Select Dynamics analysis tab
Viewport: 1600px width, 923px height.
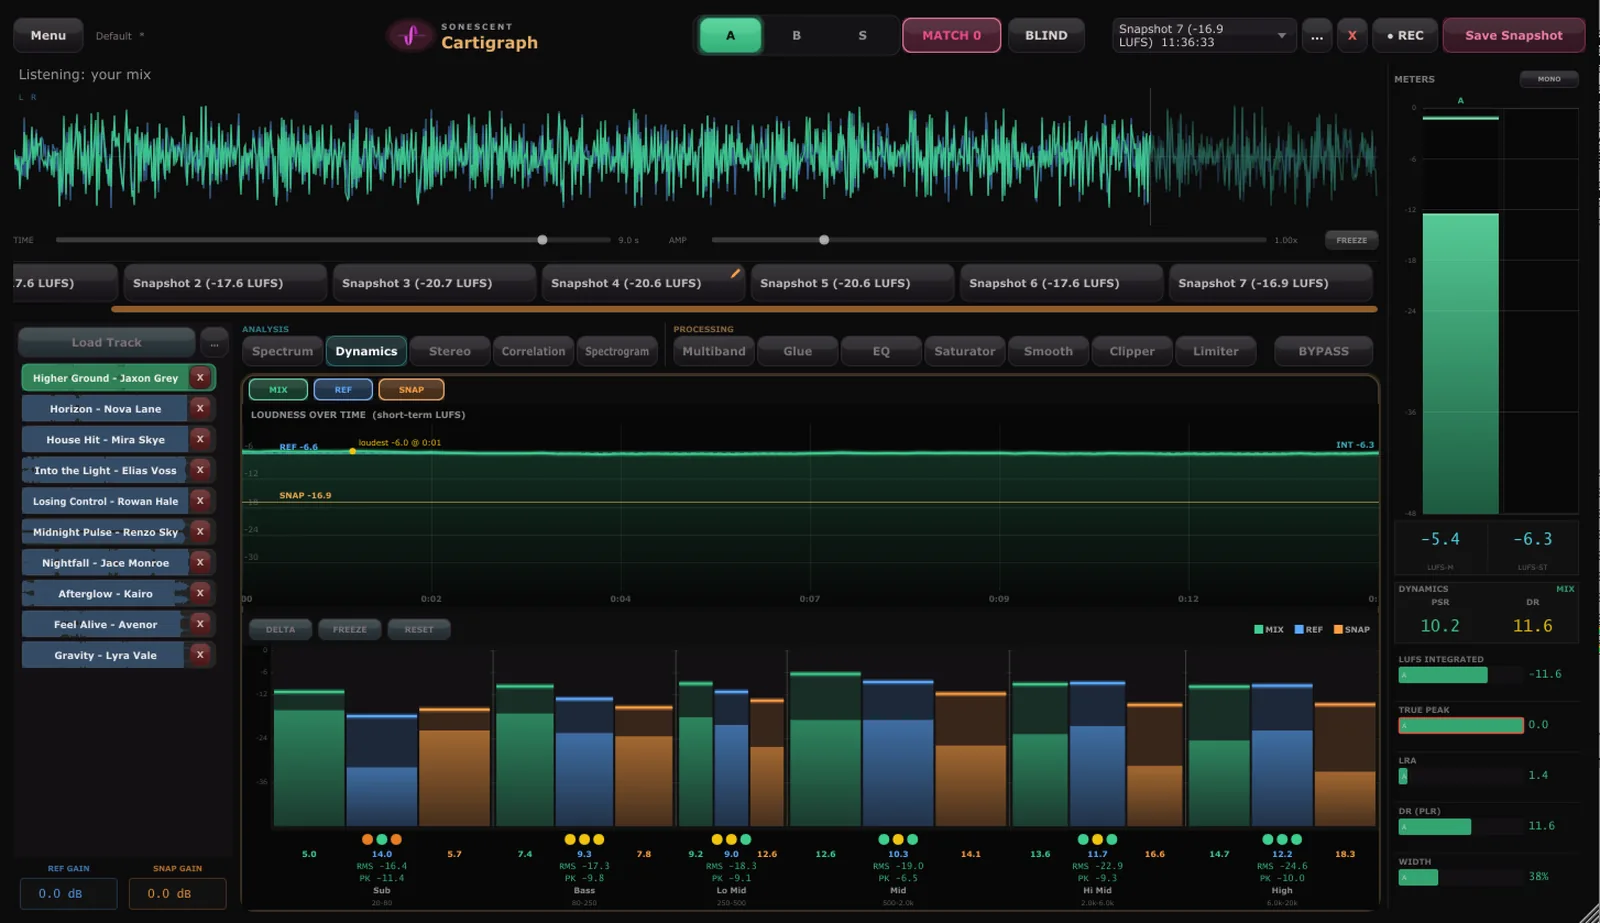tap(366, 351)
